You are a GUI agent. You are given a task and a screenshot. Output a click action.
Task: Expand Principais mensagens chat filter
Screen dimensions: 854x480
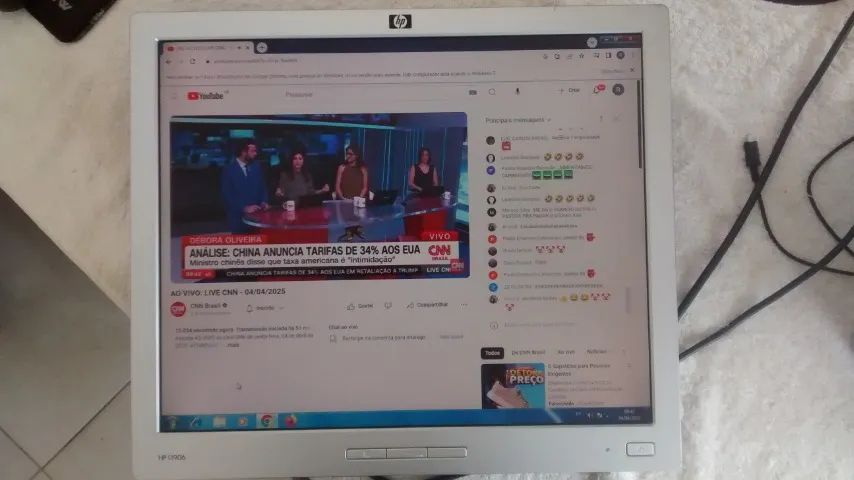(518, 120)
